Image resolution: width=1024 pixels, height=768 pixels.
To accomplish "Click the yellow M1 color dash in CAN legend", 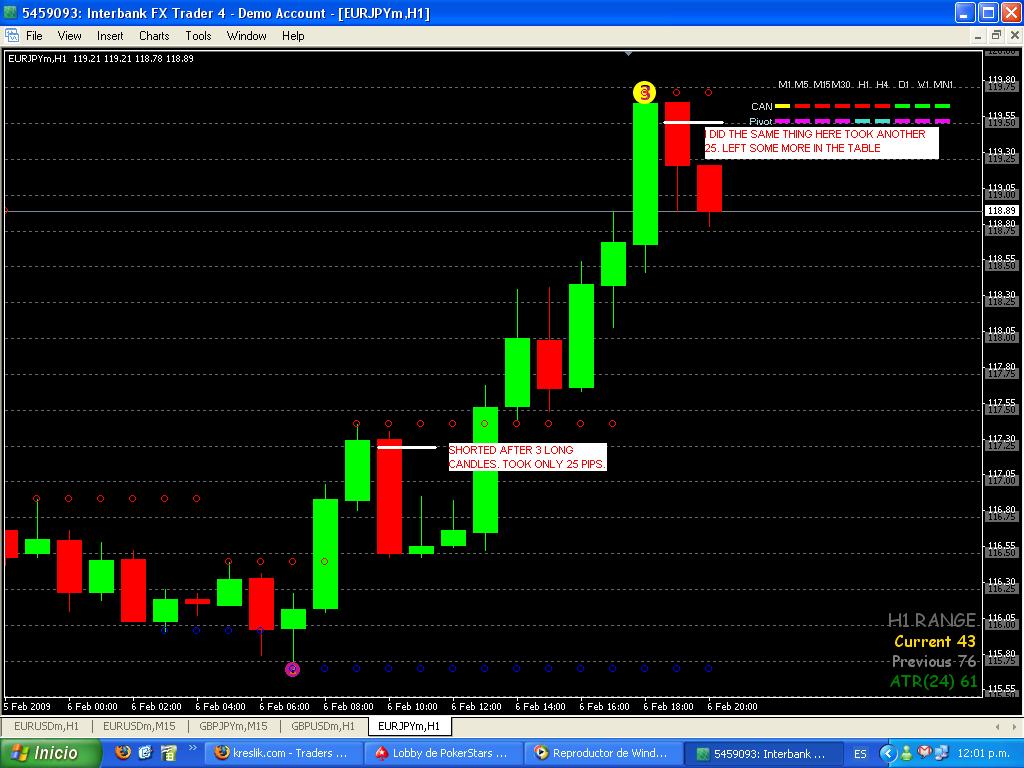I will (782, 106).
